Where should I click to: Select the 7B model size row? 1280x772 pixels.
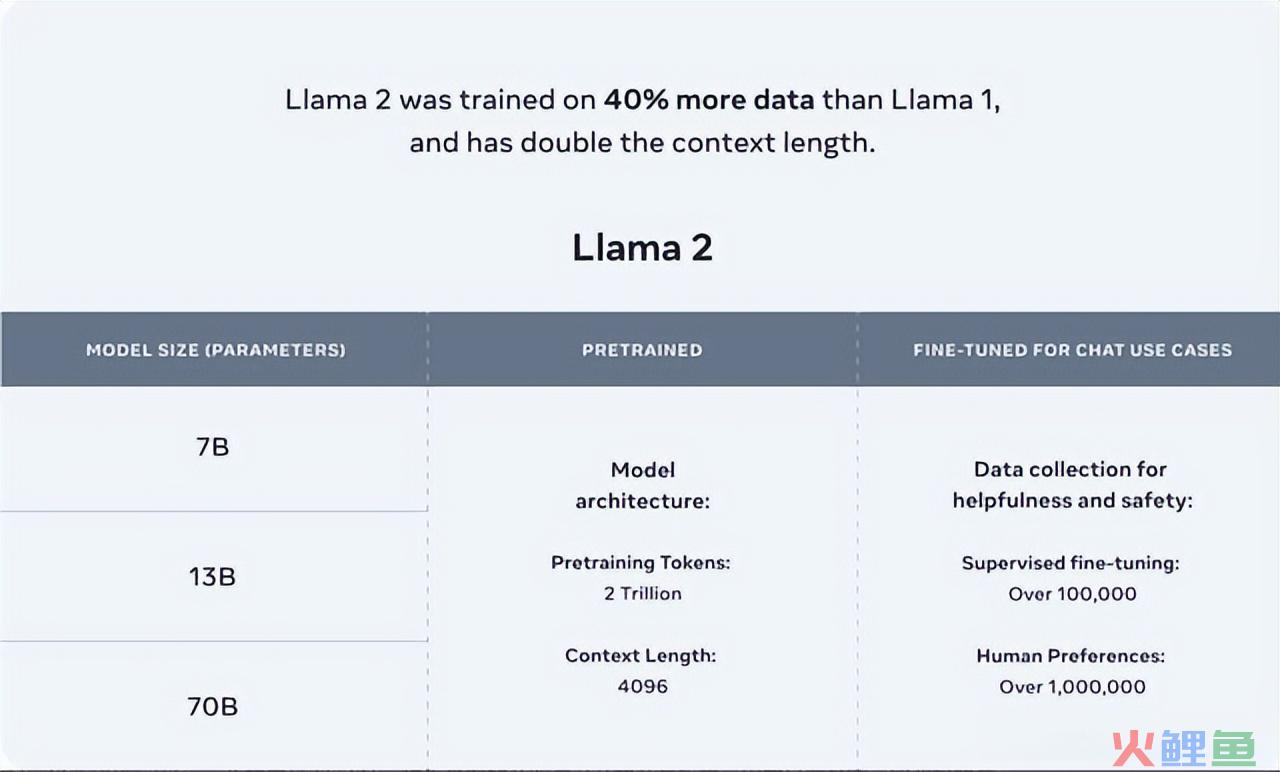[x=213, y=448]
